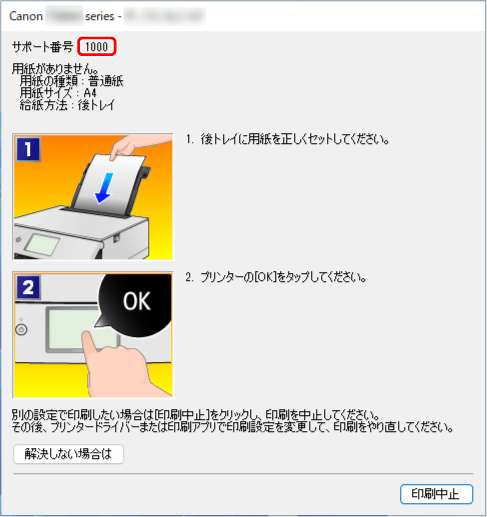Click the 給紙方法 後トレイ line

pyautogui.click(x=67, y=105)
